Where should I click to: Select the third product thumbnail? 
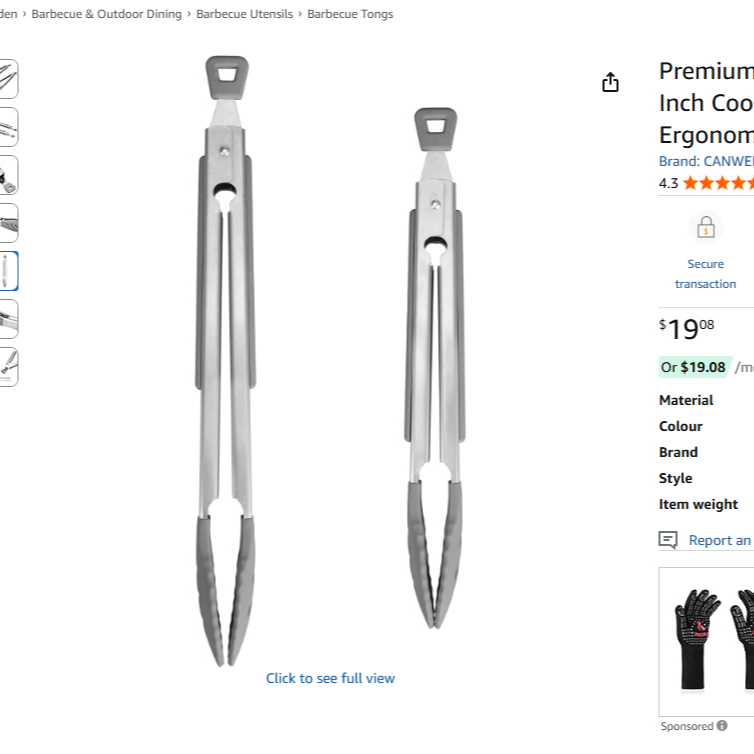click(7, 175)
